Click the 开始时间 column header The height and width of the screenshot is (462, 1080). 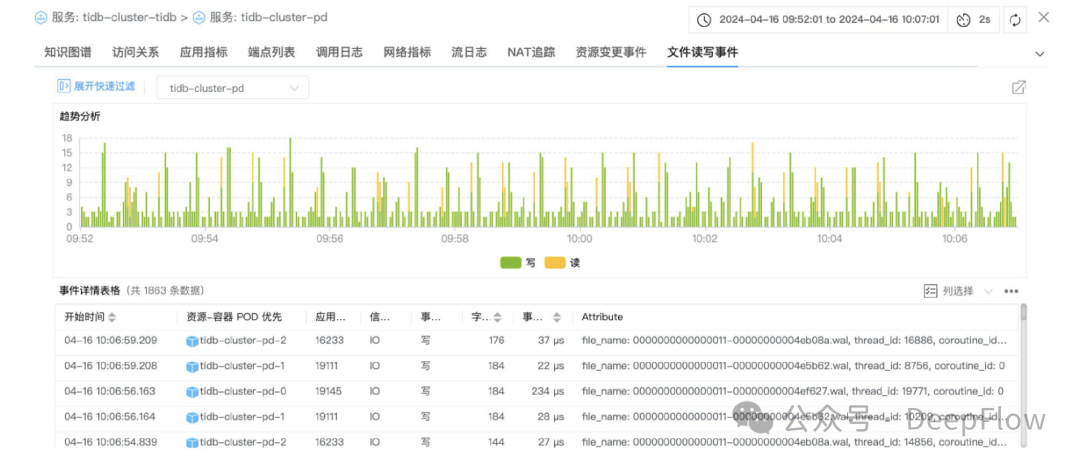pos(85,317)
